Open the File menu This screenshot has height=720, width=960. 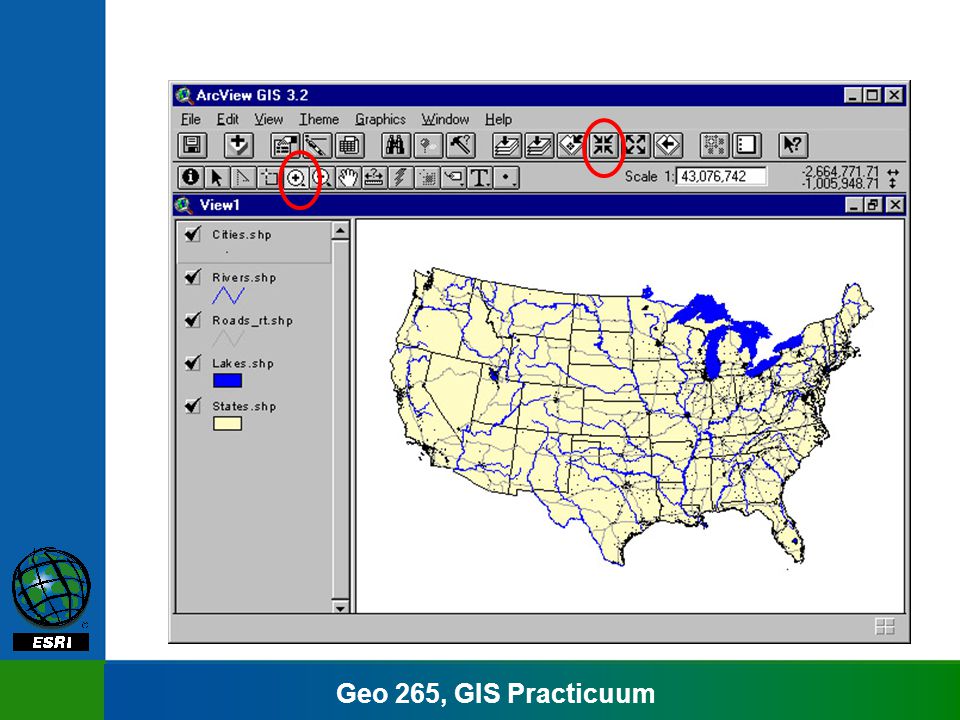click(x=191, y=119)
